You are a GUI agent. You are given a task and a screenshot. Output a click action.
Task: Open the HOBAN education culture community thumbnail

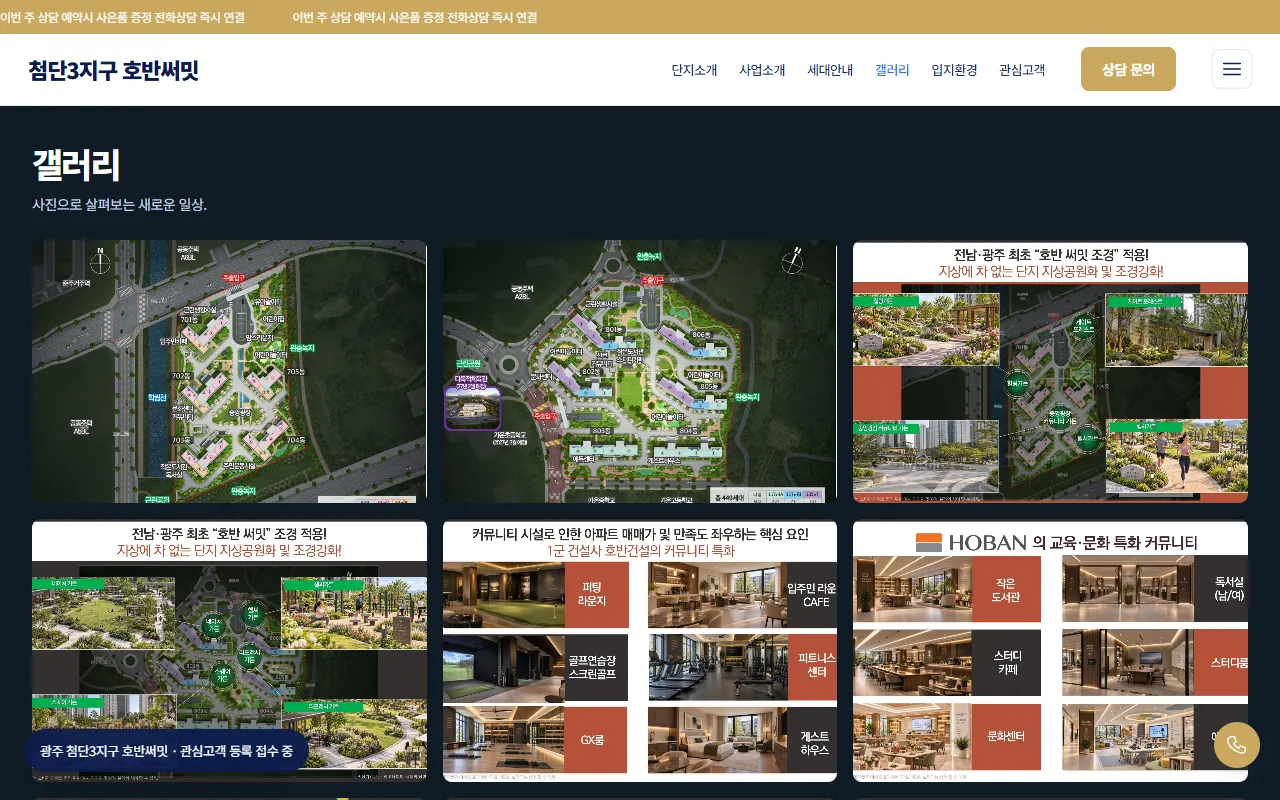(1050, 651)
